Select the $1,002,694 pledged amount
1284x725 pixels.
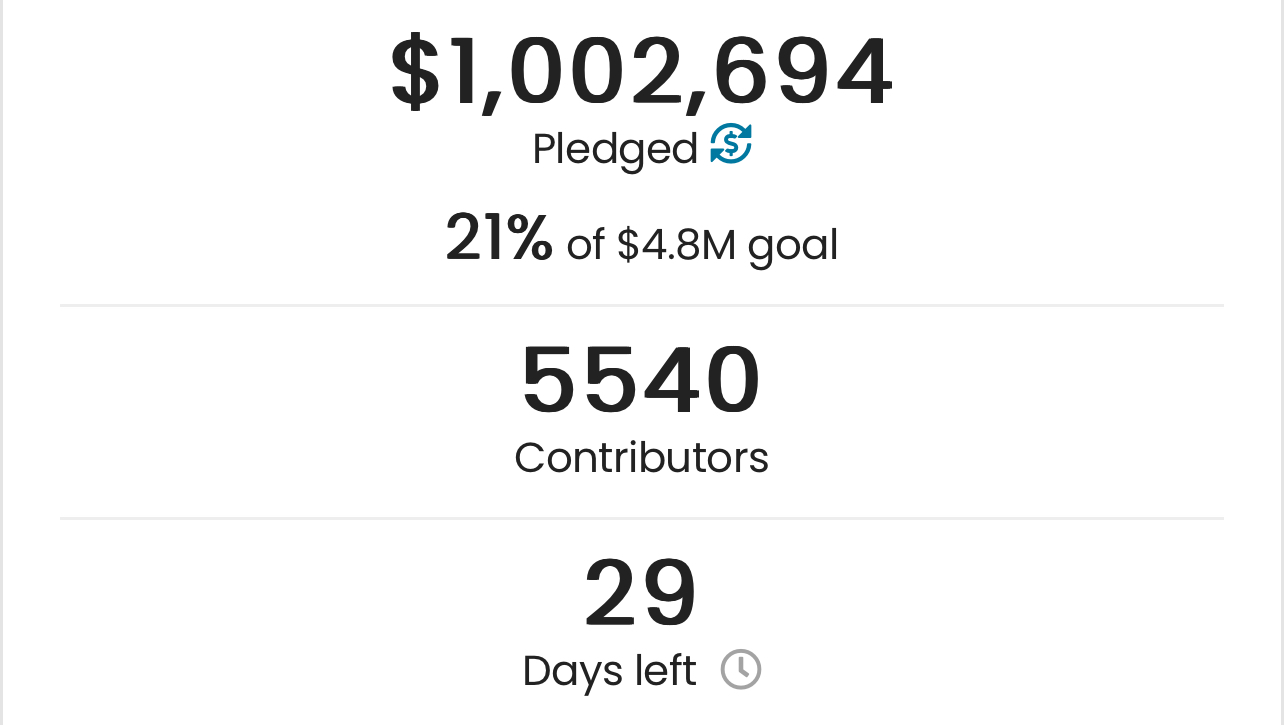pyautogui.click(x=641, y=74)
